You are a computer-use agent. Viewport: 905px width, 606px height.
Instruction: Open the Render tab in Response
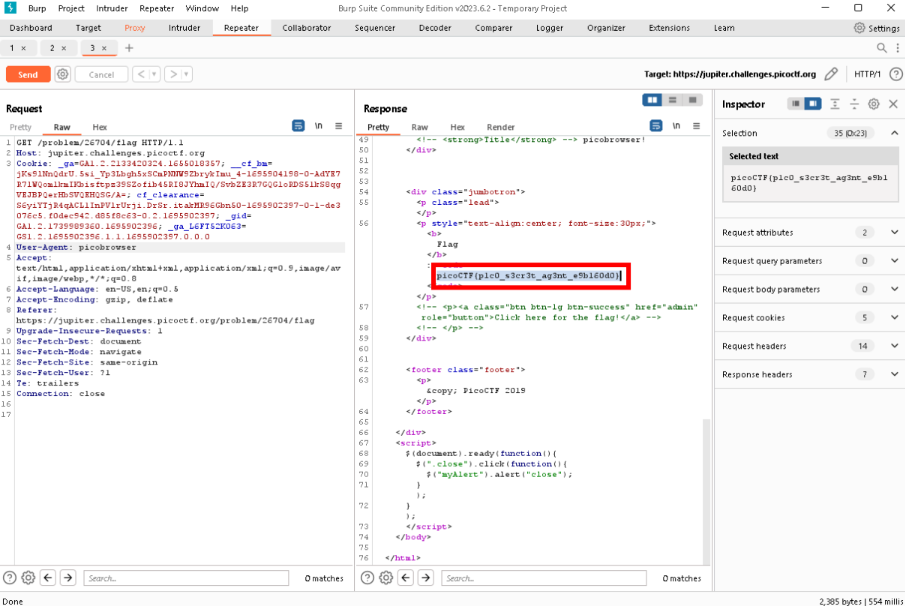point(500,127)
